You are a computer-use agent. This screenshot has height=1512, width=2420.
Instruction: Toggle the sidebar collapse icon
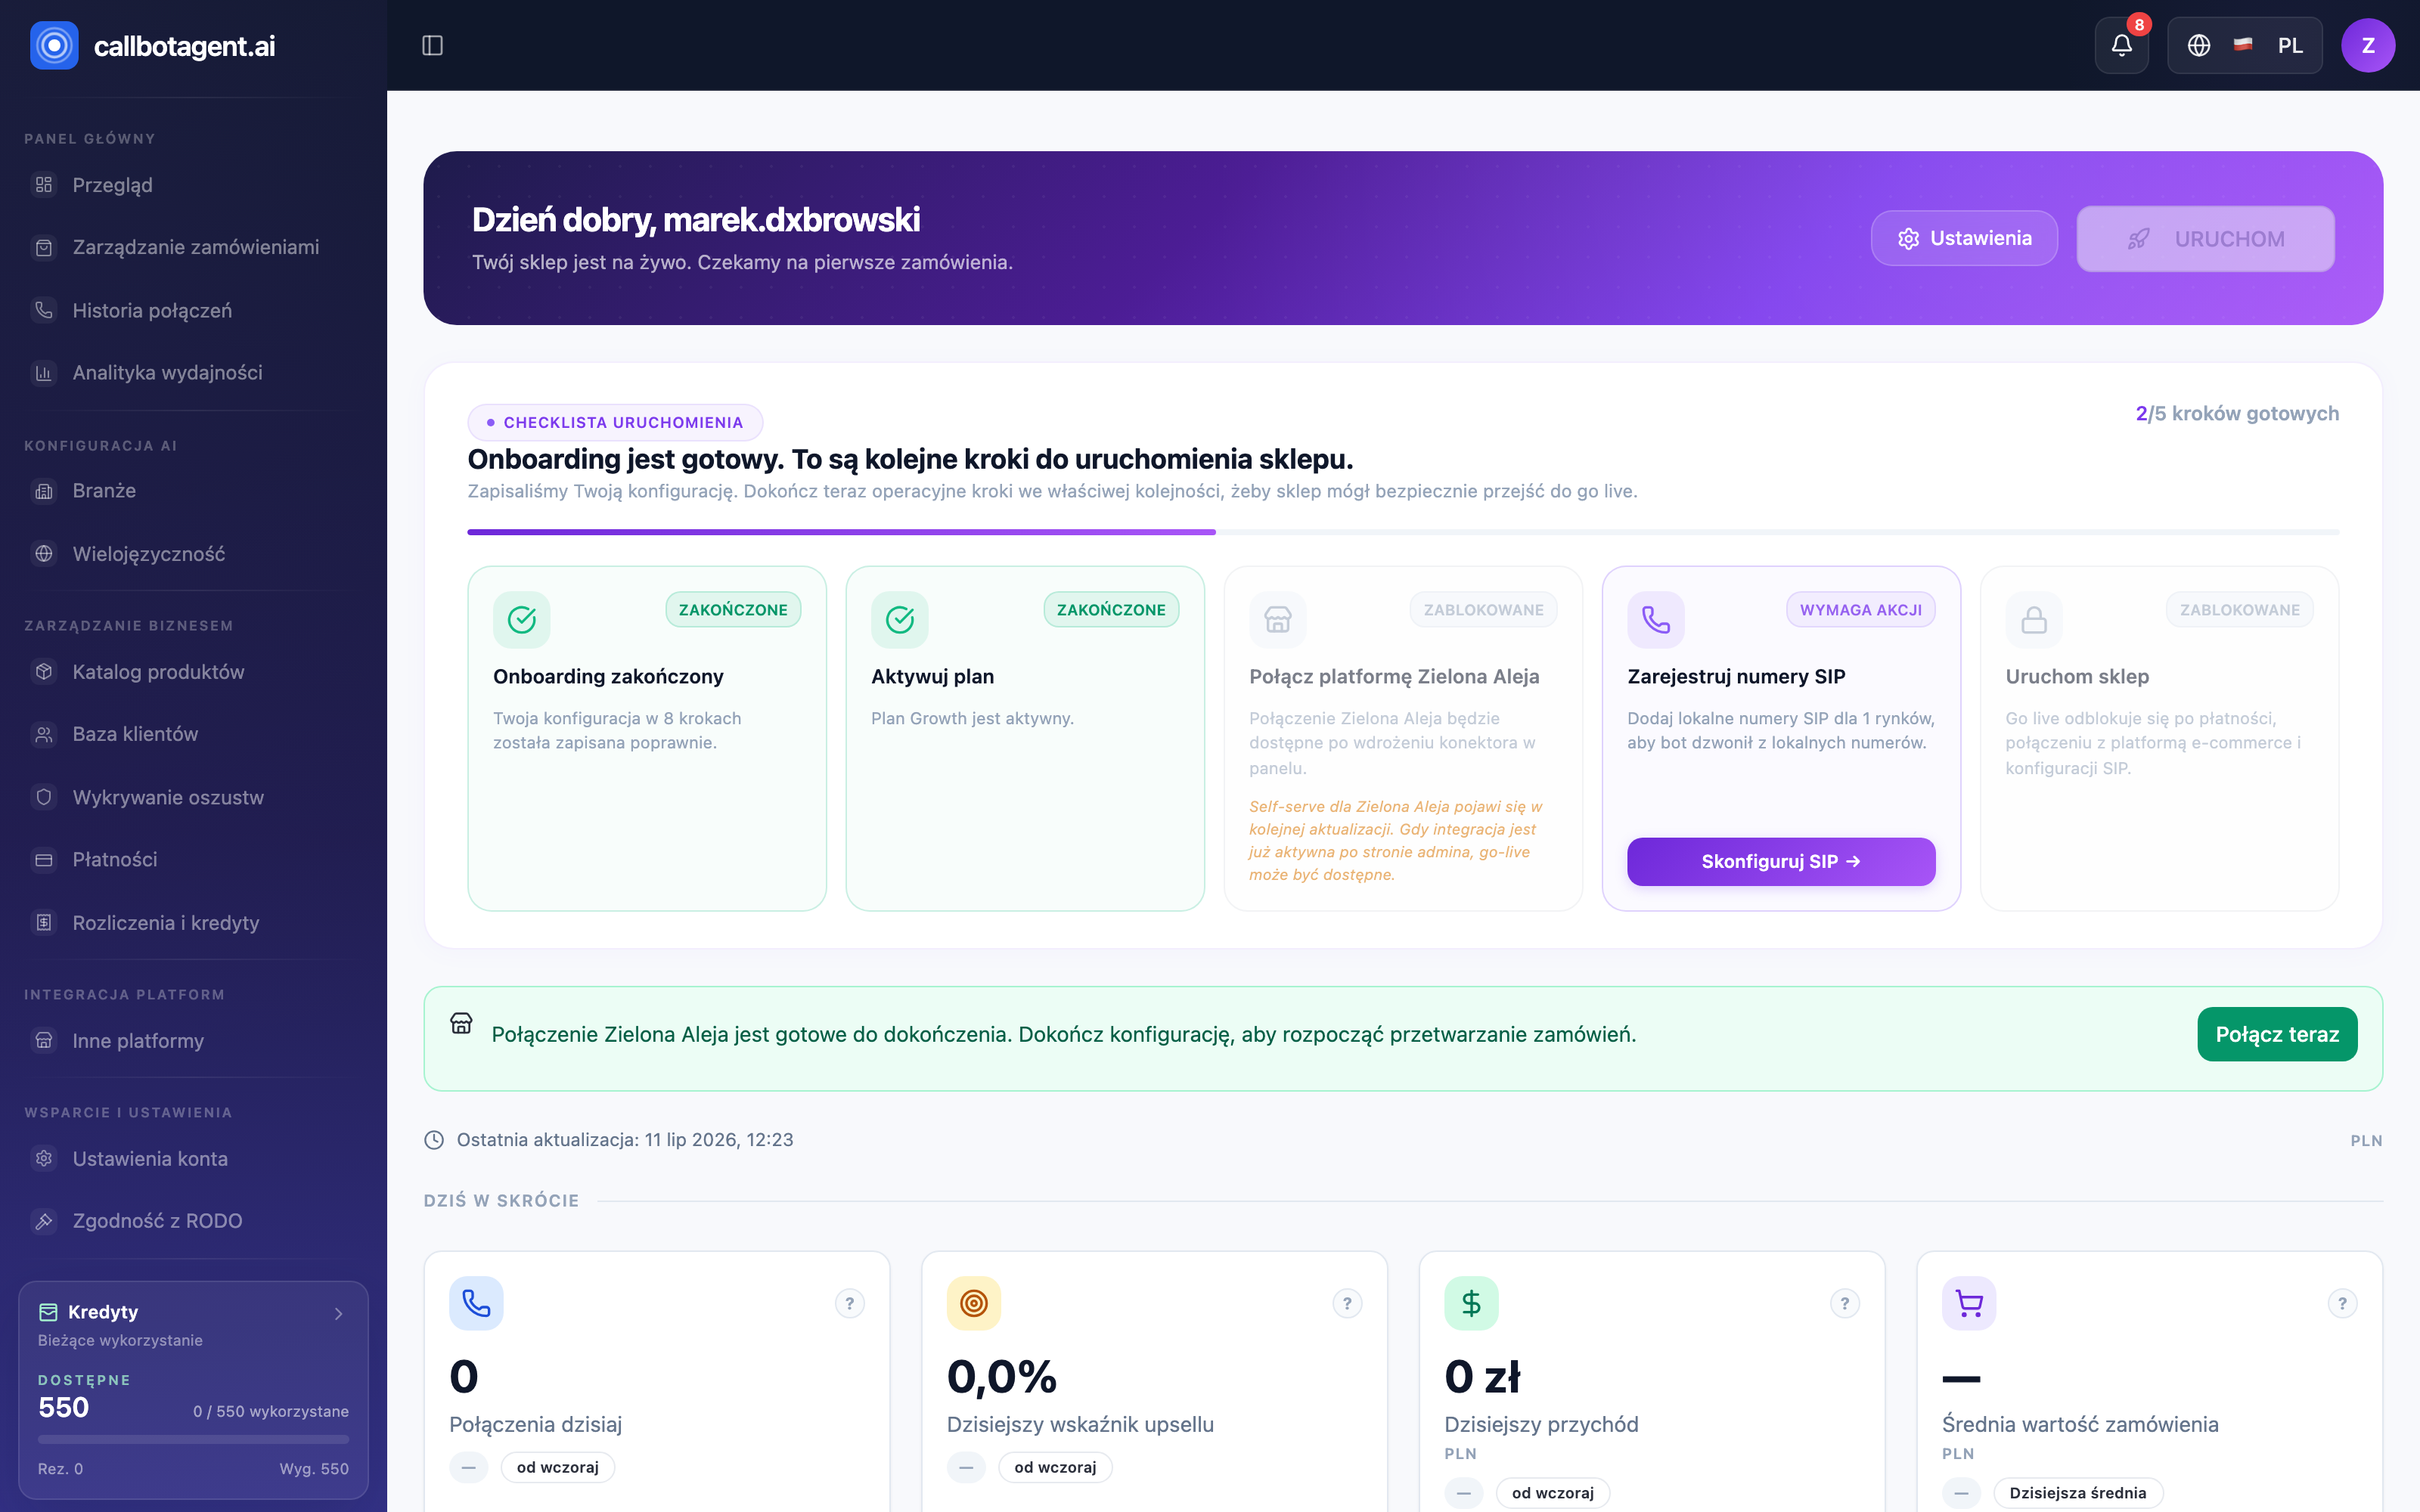[432, 45]
